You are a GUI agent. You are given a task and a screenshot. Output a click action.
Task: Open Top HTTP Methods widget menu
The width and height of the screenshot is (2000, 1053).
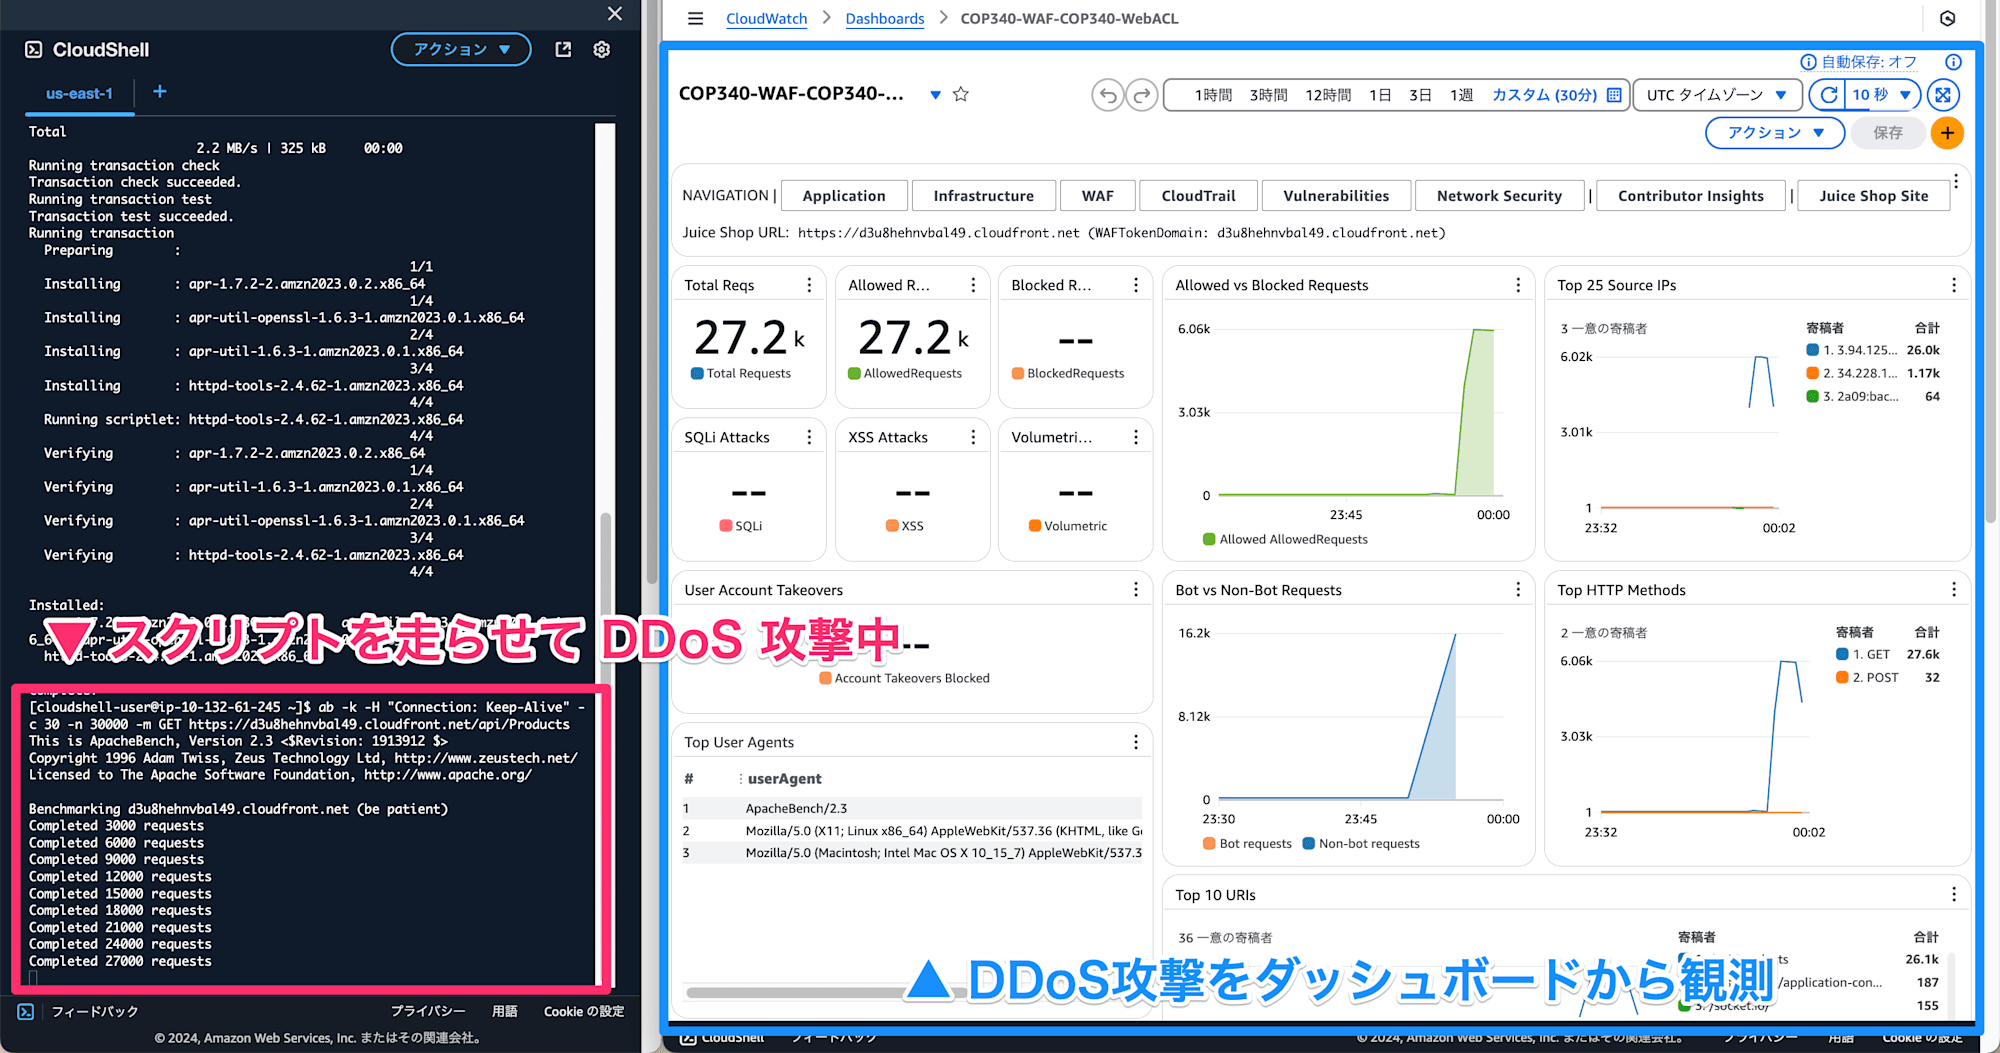(1954, 590)
